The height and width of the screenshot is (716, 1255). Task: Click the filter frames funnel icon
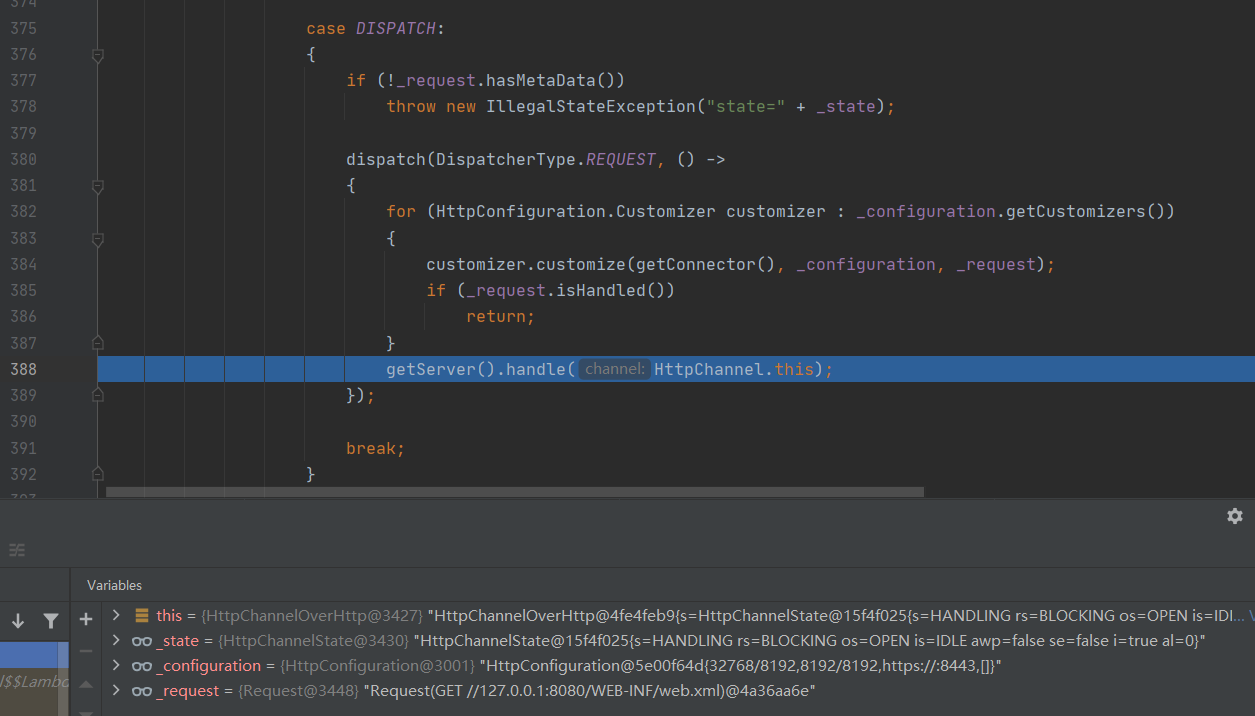coord(50,621)
